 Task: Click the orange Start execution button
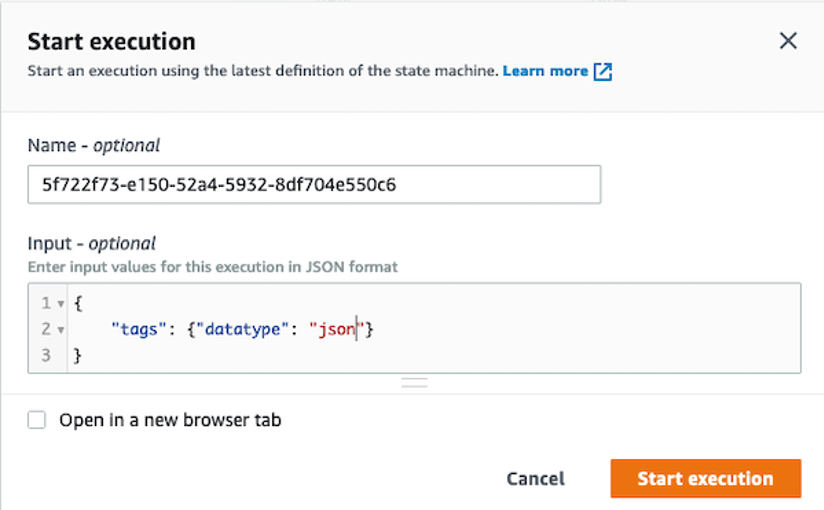pyautogui.click(x=705, y=478)
